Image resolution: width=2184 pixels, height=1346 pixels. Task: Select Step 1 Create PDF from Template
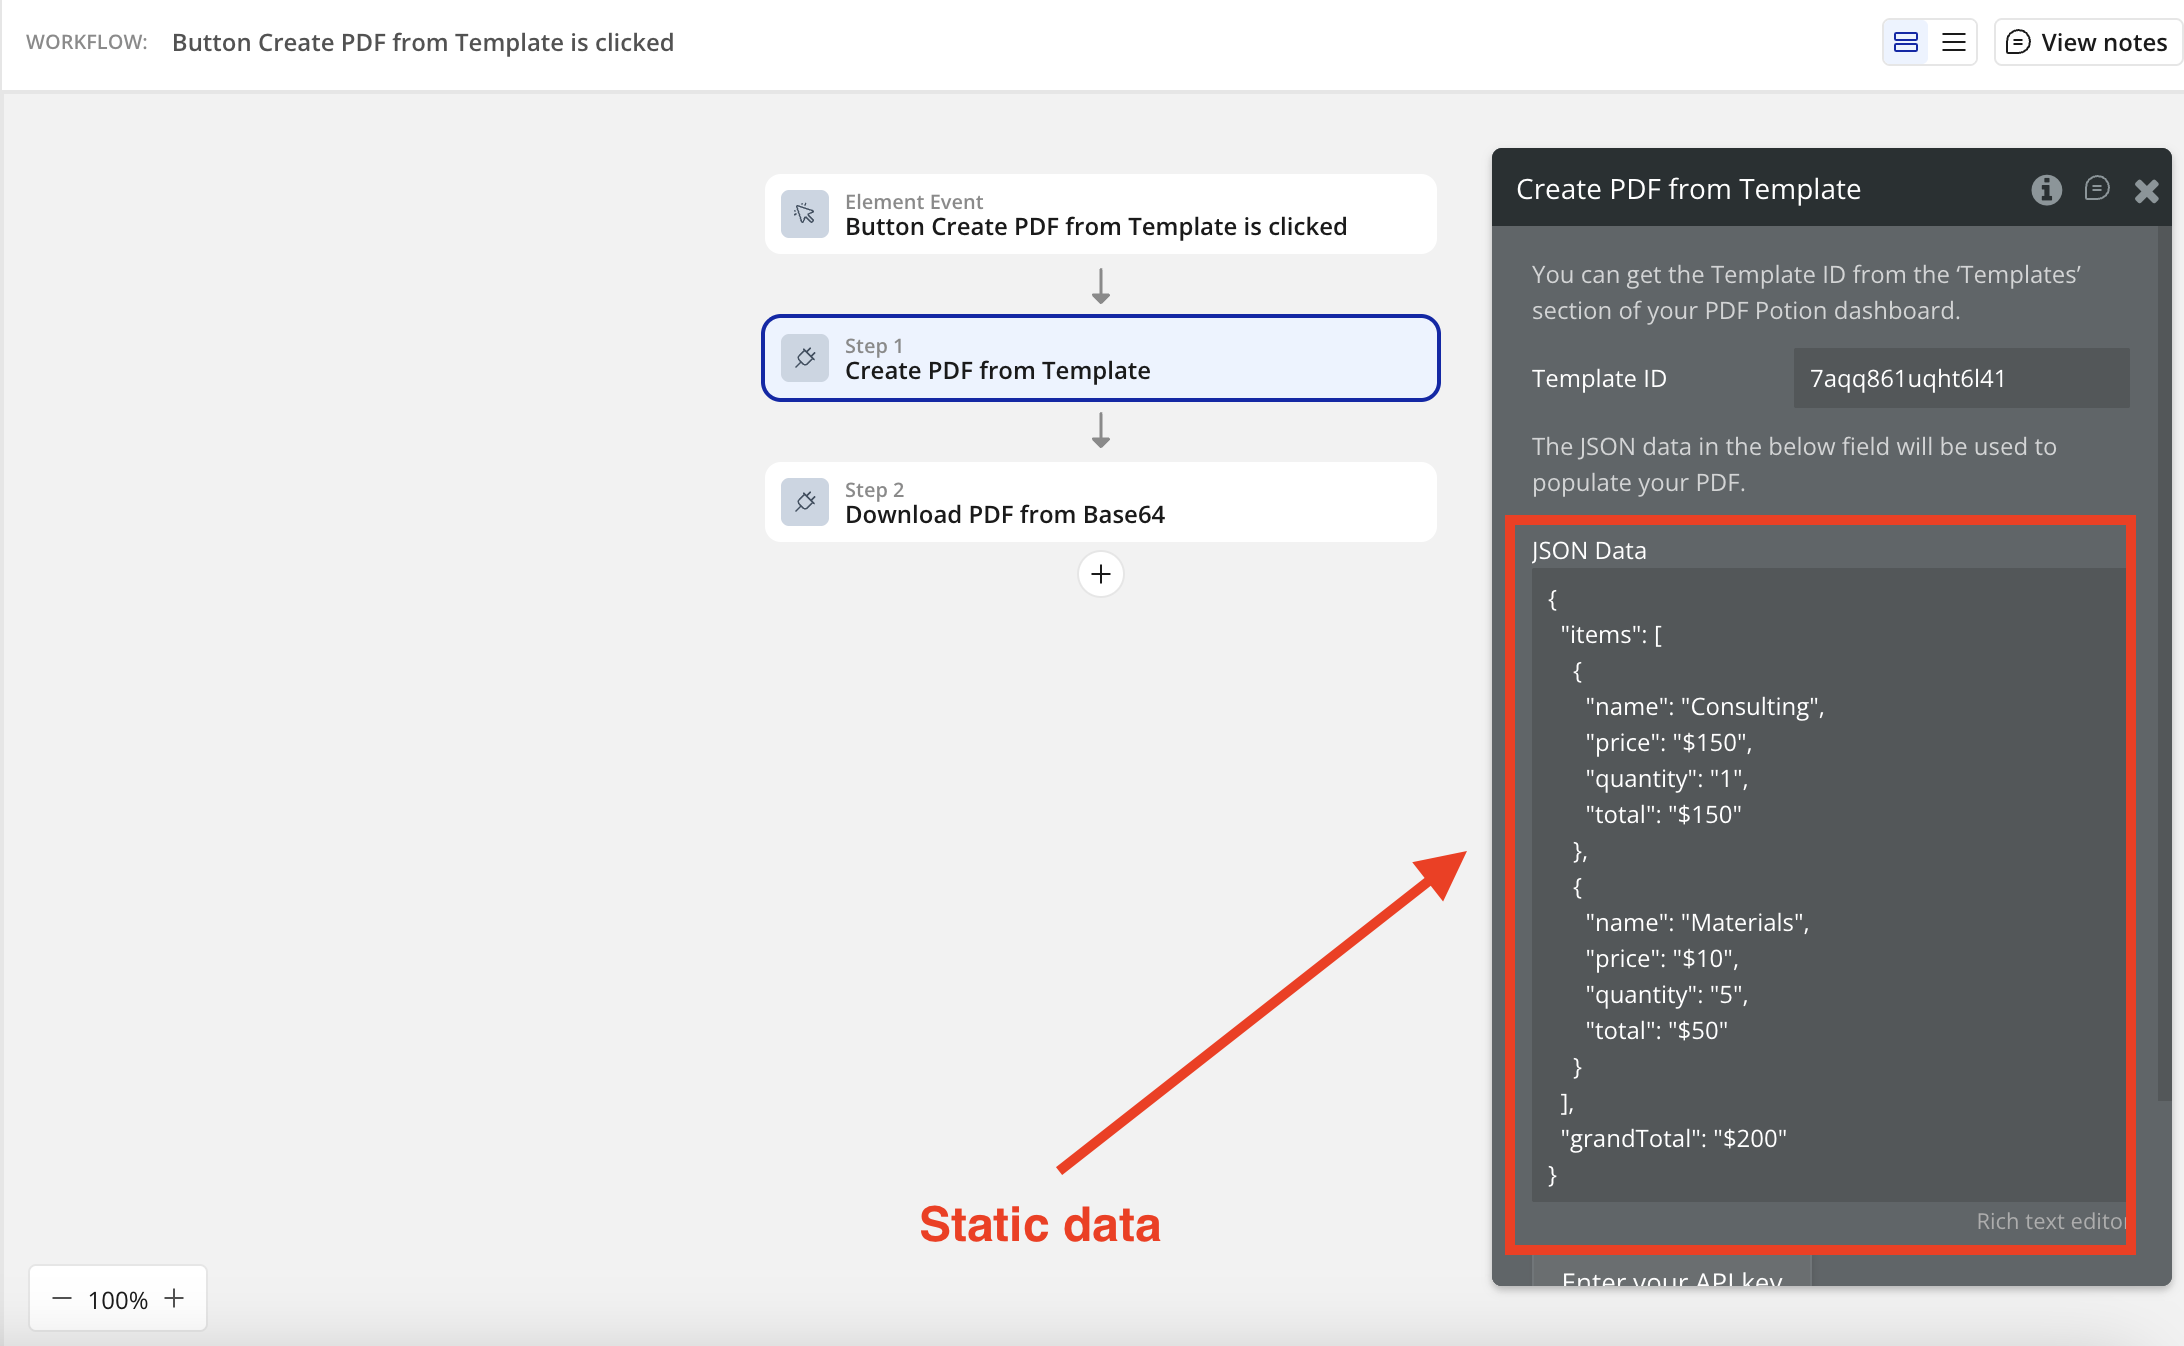pos(1100,358)
